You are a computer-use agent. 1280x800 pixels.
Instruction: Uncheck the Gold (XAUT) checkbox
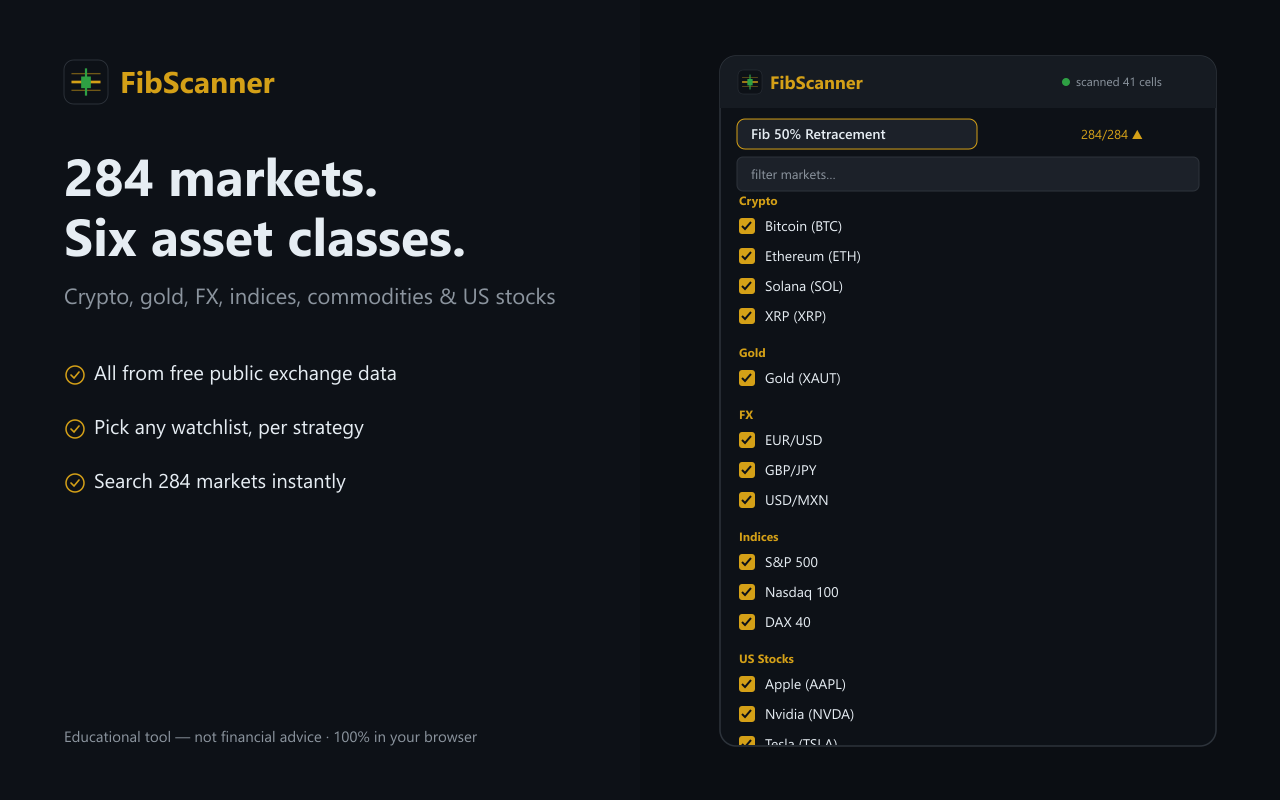point(747,378)
